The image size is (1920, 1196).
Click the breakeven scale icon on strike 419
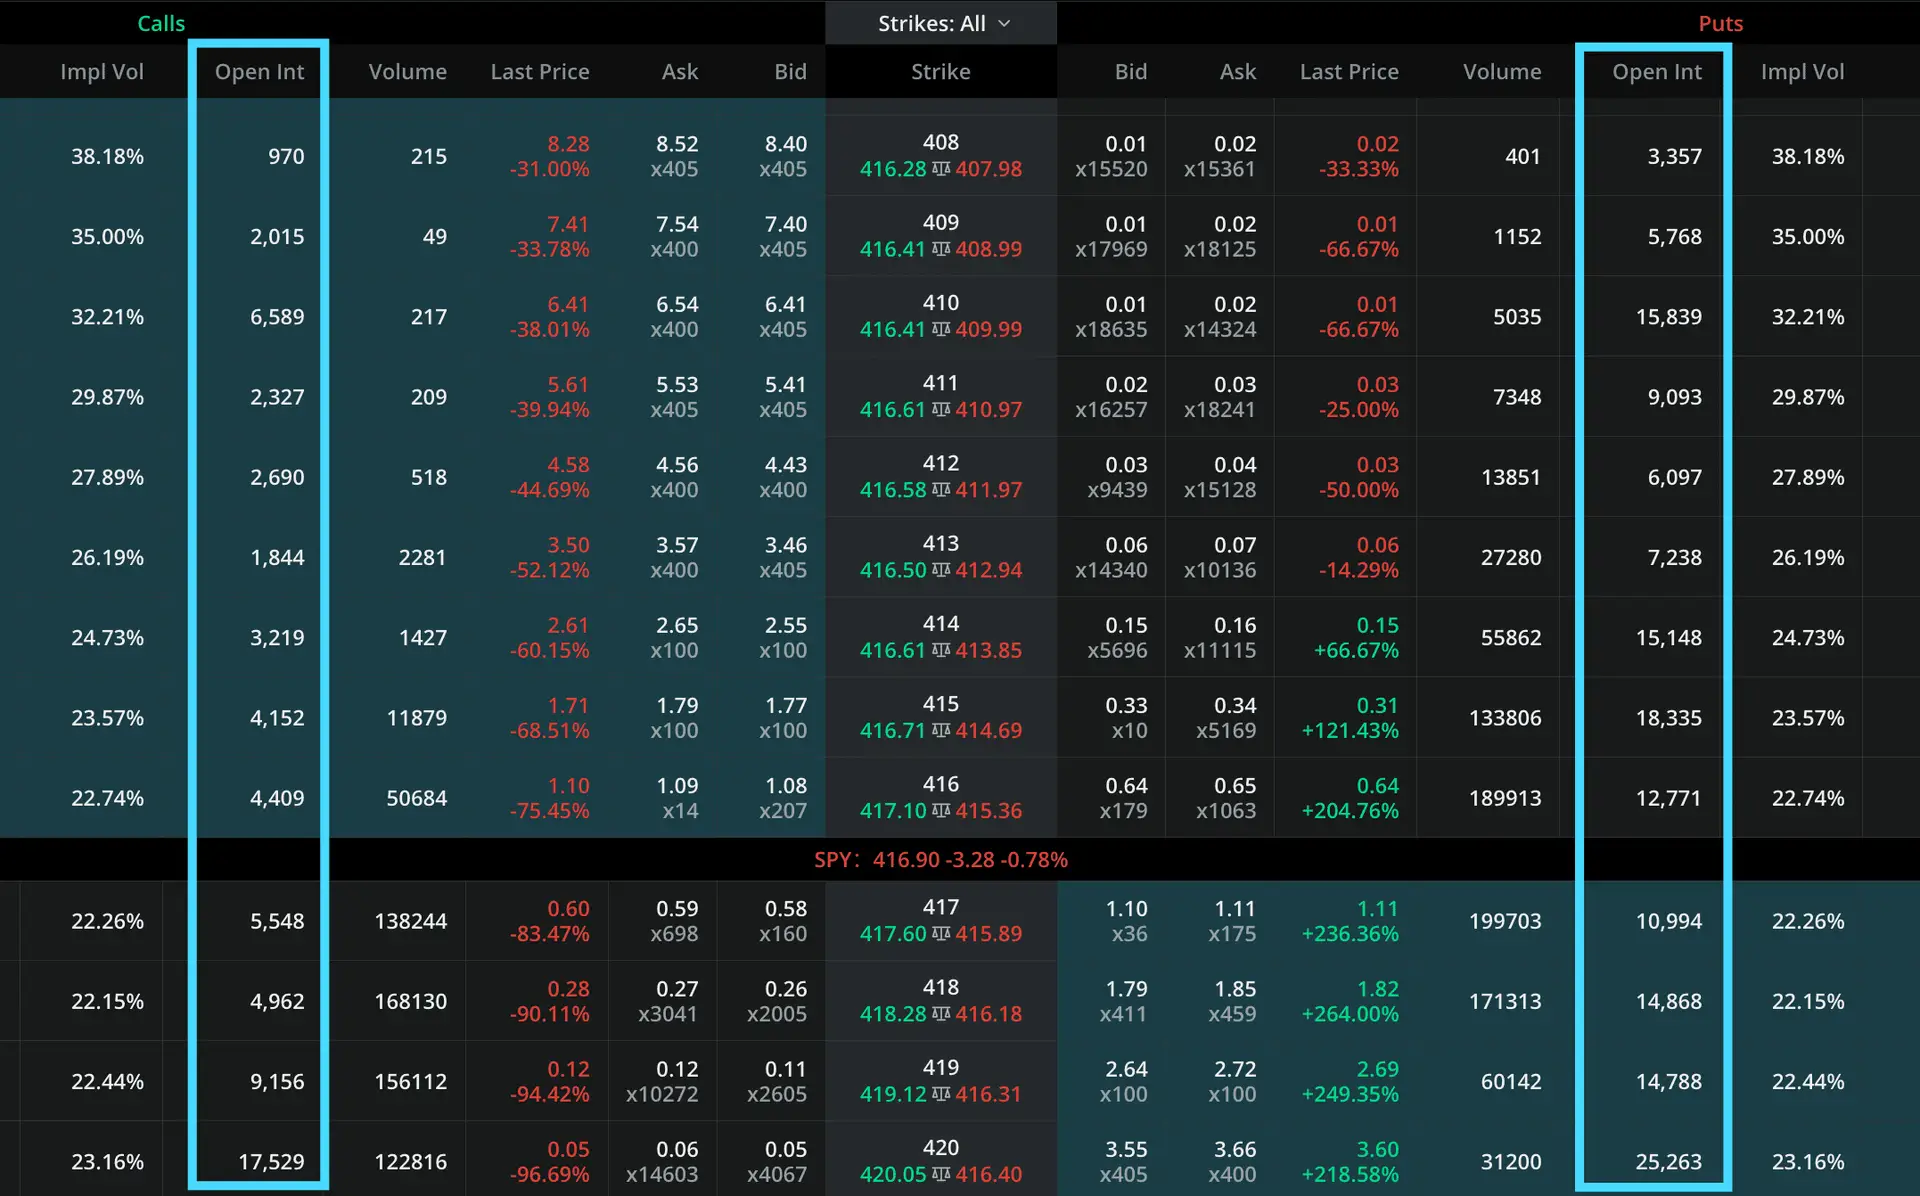pos(941,1094)
